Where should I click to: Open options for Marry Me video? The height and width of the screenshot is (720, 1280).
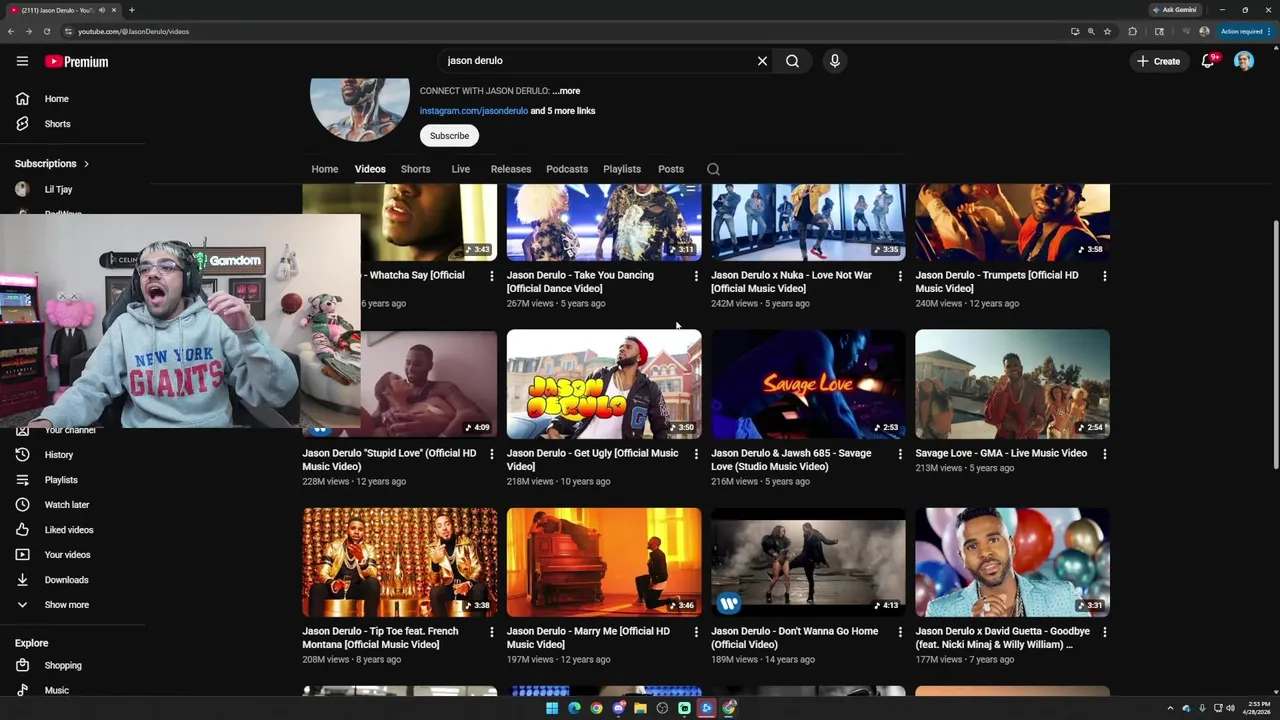[696, 632]
